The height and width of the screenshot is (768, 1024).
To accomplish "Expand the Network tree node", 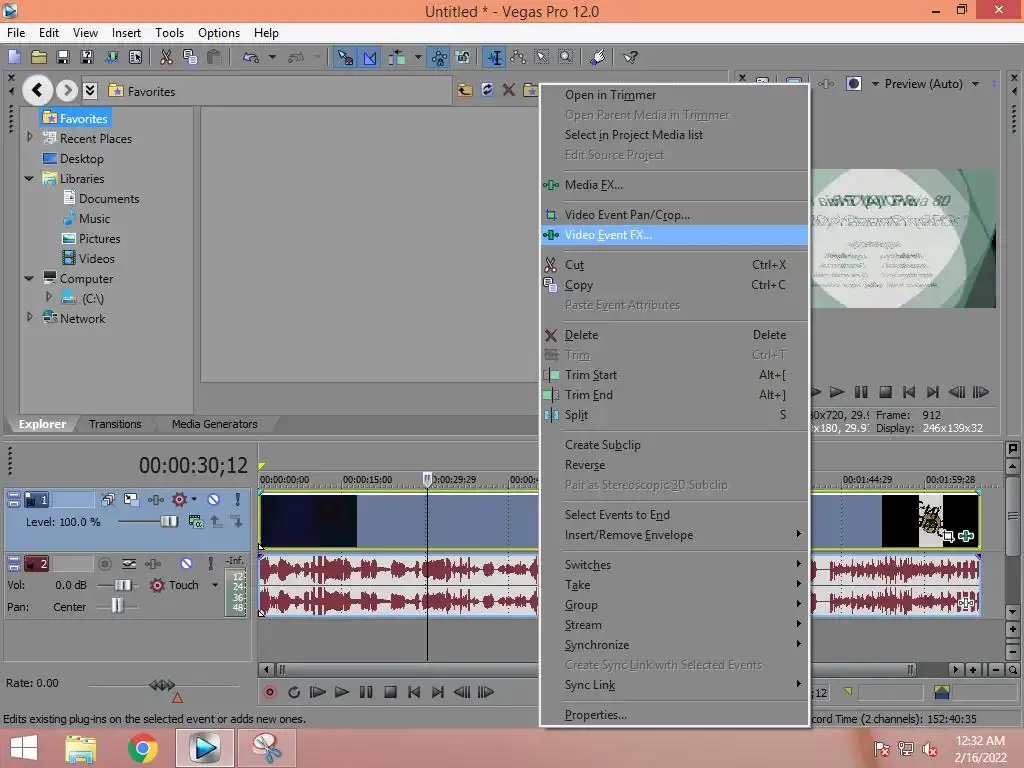I will tap(29, 317).
